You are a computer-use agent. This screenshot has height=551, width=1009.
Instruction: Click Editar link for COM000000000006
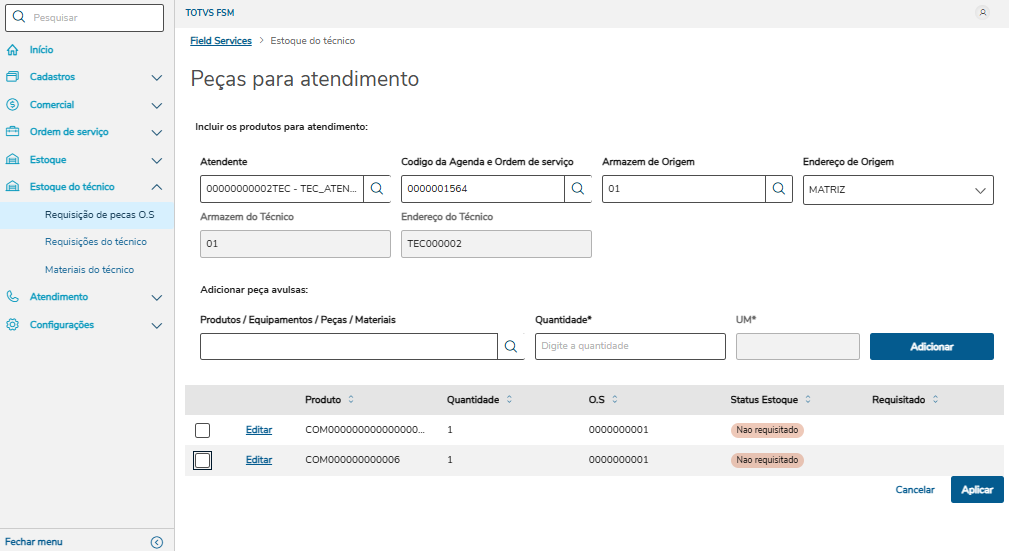(x=259, y=460)
